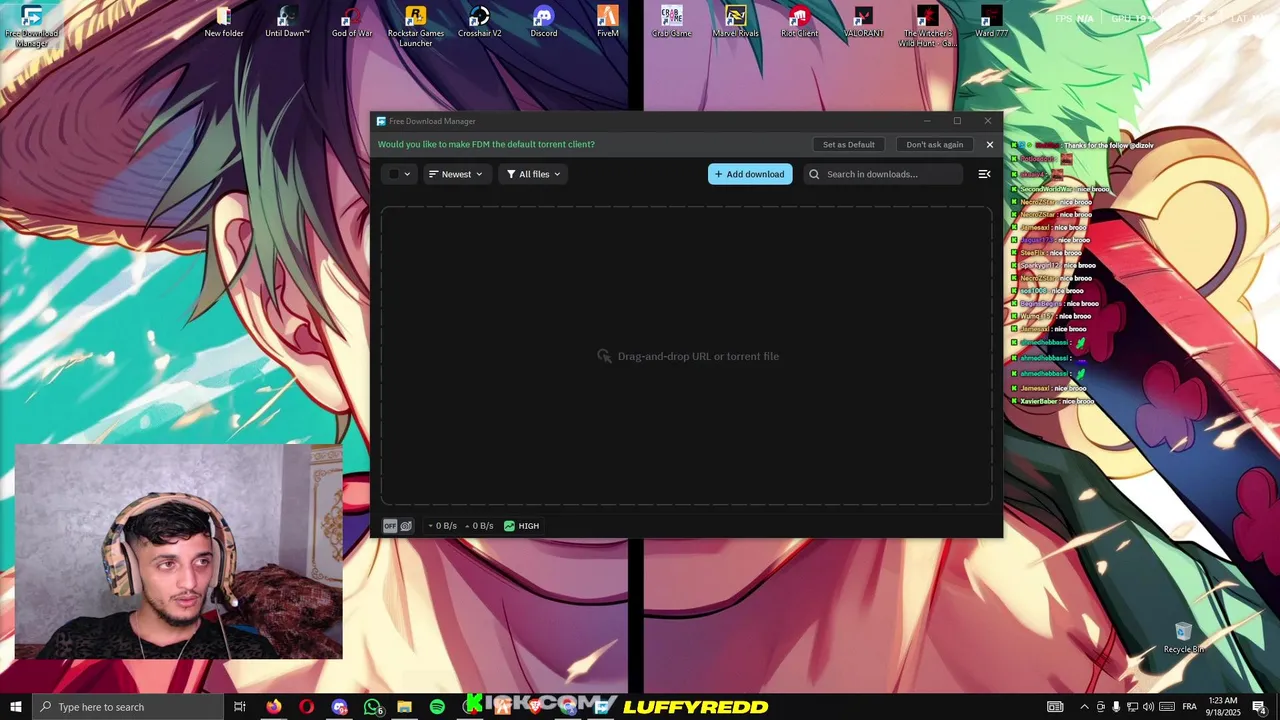This screenshot has width=1280, height=720.
Task: Select the Crosshair V2 desktop icon
Action: tap(480, 22)
